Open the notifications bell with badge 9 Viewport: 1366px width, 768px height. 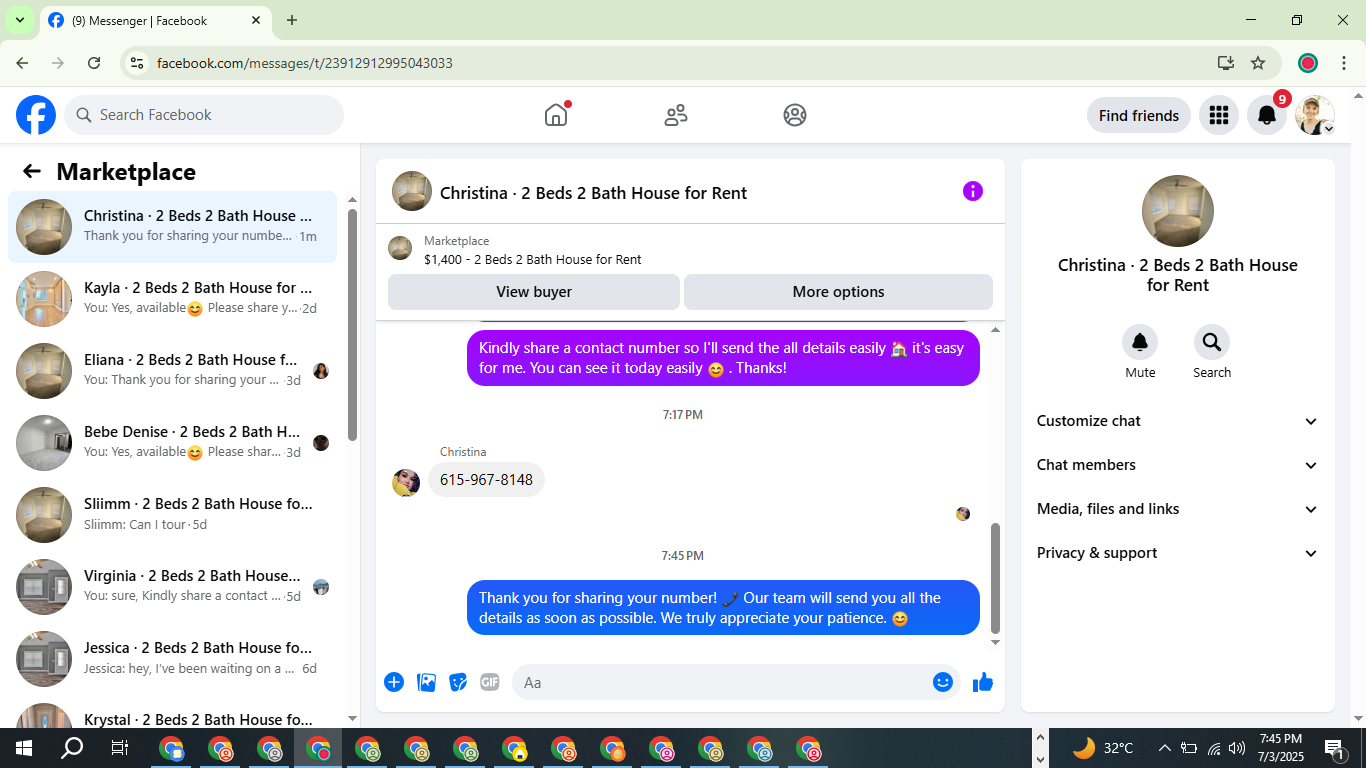(1267, 115)
